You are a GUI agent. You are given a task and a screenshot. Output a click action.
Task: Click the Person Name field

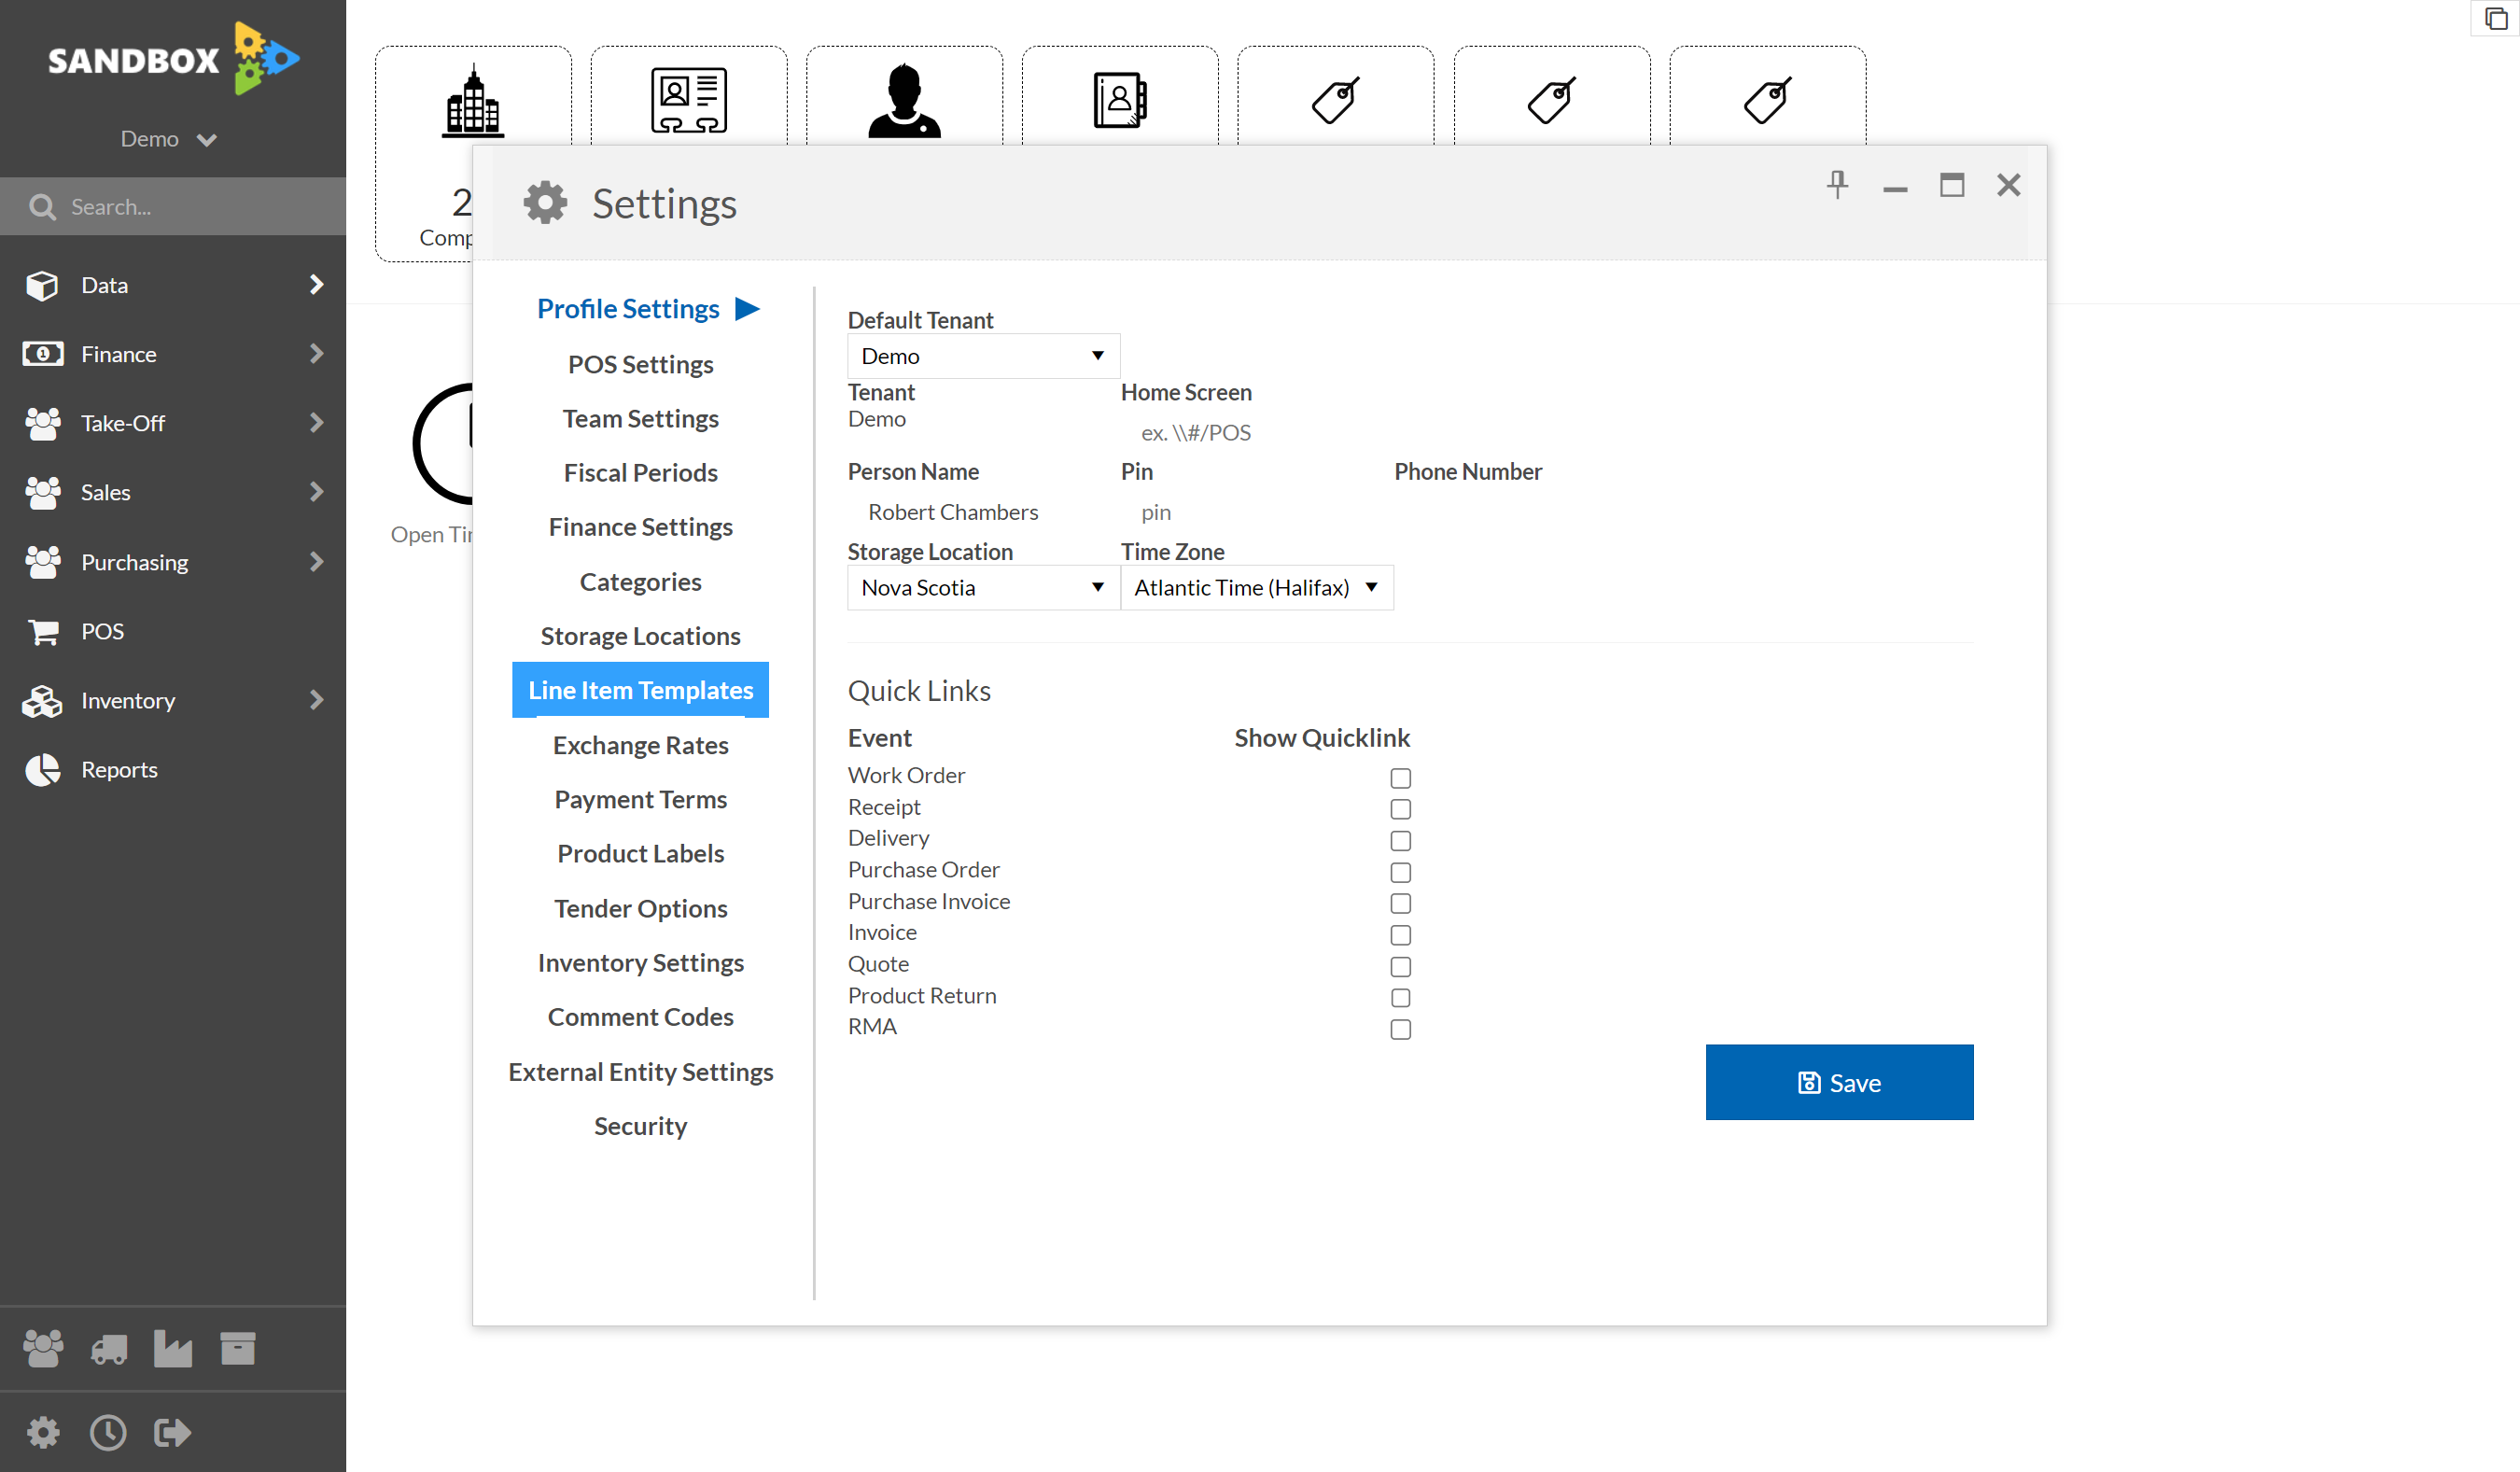coord(983,512)
